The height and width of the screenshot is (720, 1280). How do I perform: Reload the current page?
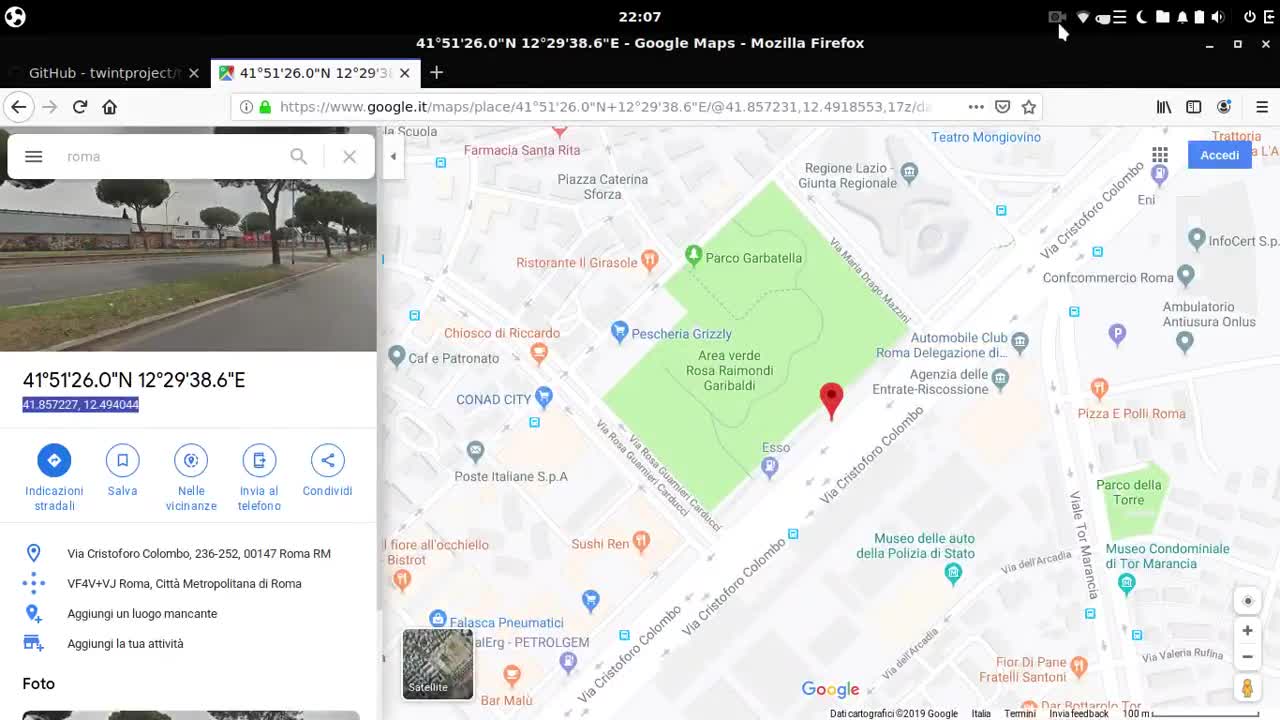click(80, 107)
